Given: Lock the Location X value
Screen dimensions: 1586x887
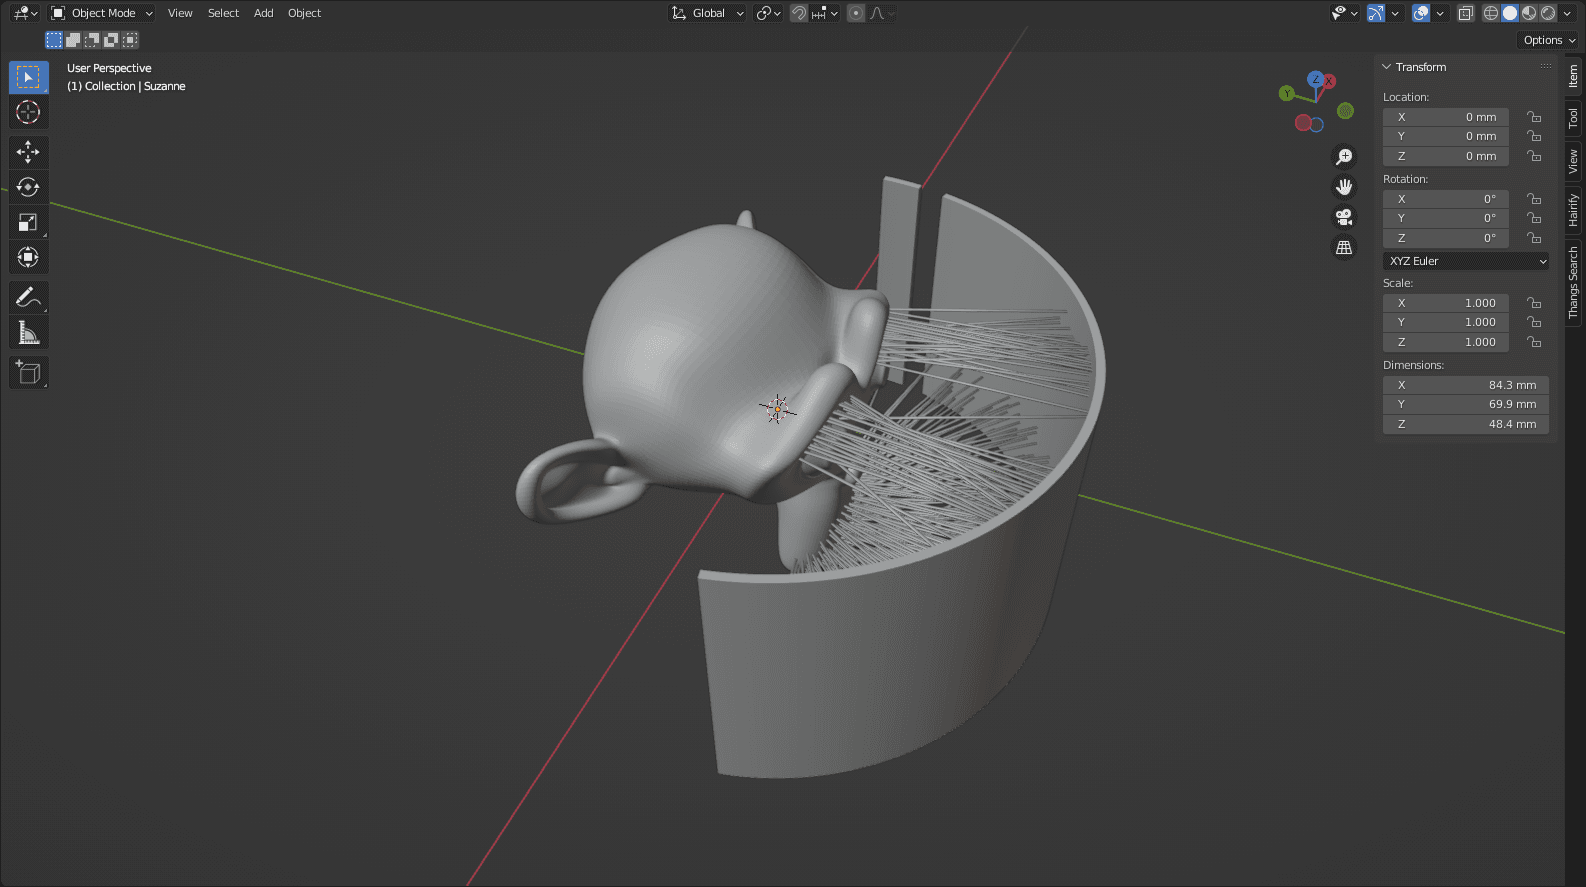Looking at the screenshot, I should pos(1534,117).
